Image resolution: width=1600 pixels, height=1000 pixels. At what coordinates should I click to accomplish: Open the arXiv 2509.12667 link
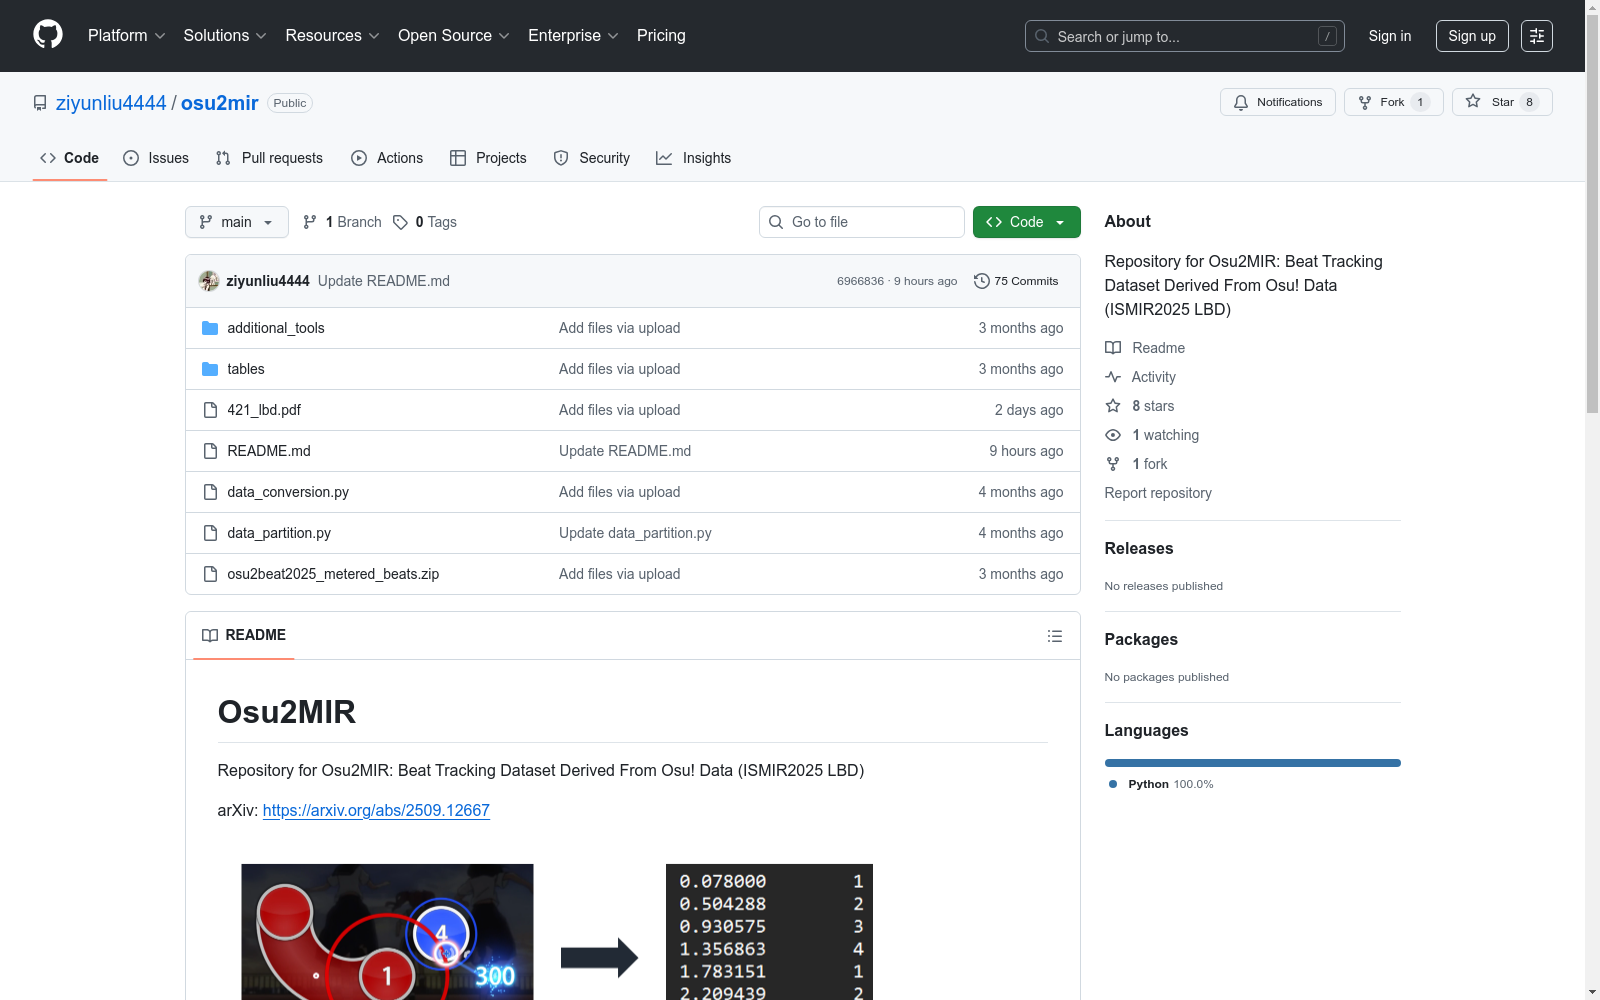(x=376, y=810)
